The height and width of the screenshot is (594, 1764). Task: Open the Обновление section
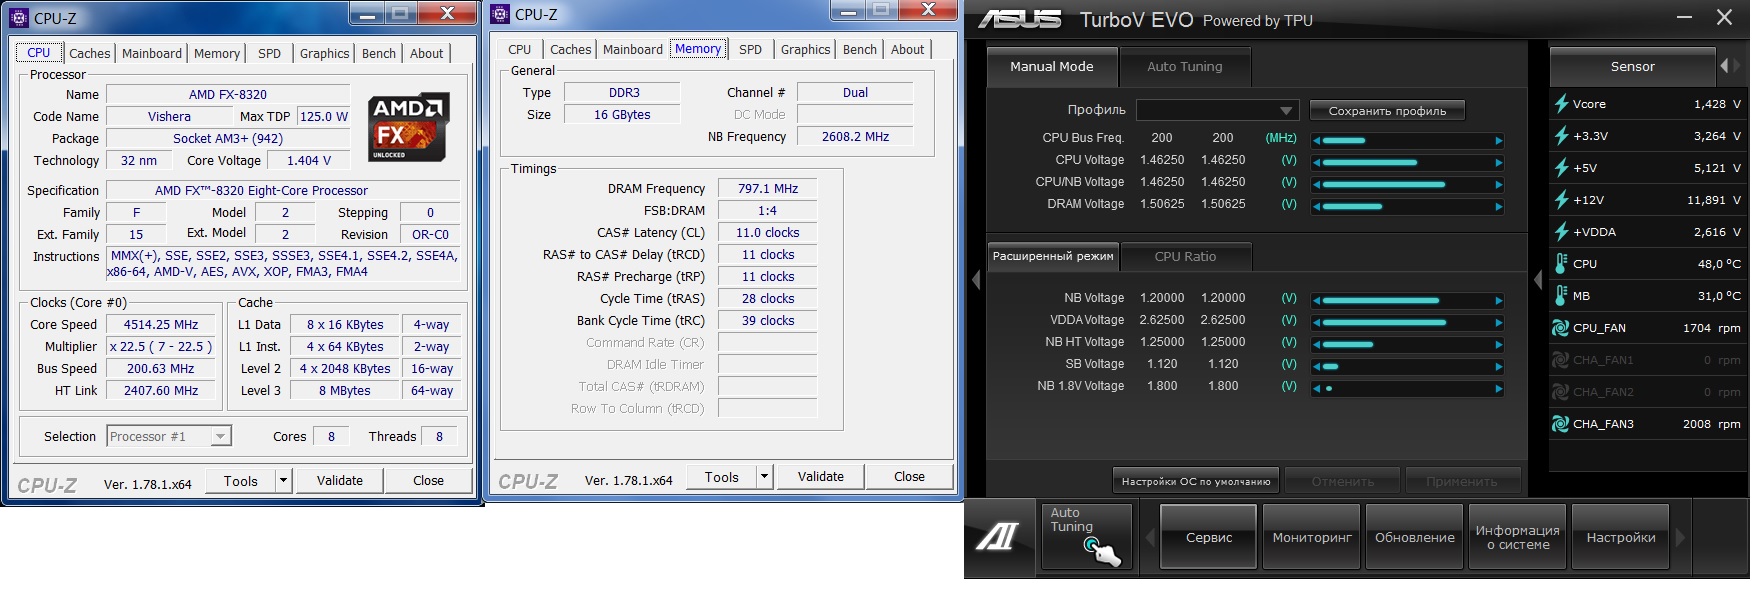1414,537
